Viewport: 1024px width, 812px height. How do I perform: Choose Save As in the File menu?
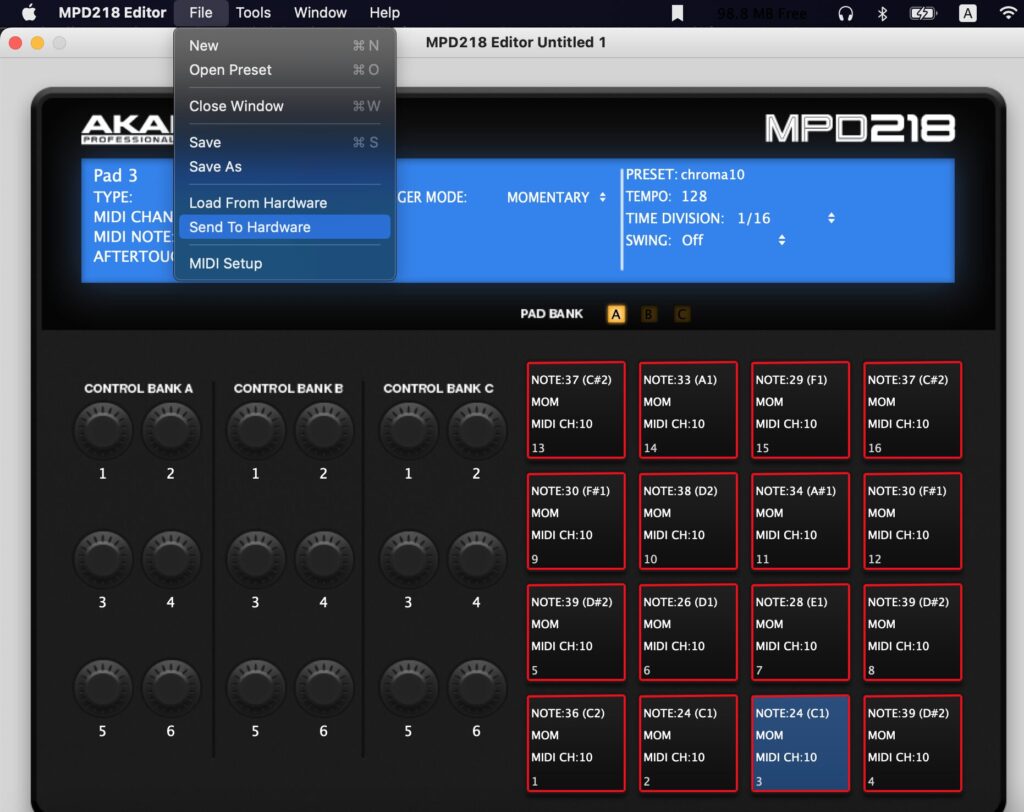coord(284,167)
